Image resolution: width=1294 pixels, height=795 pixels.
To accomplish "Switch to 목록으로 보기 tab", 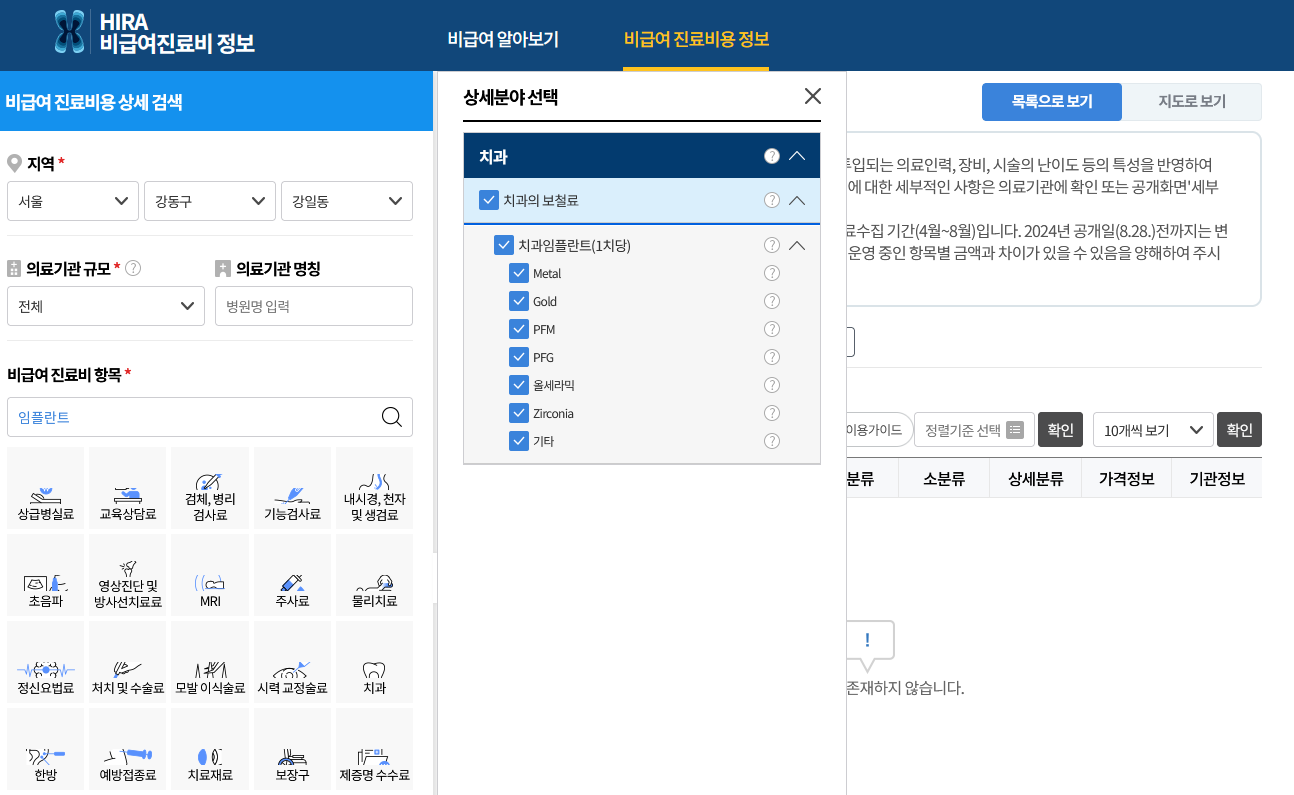I will pos(1052,102).
